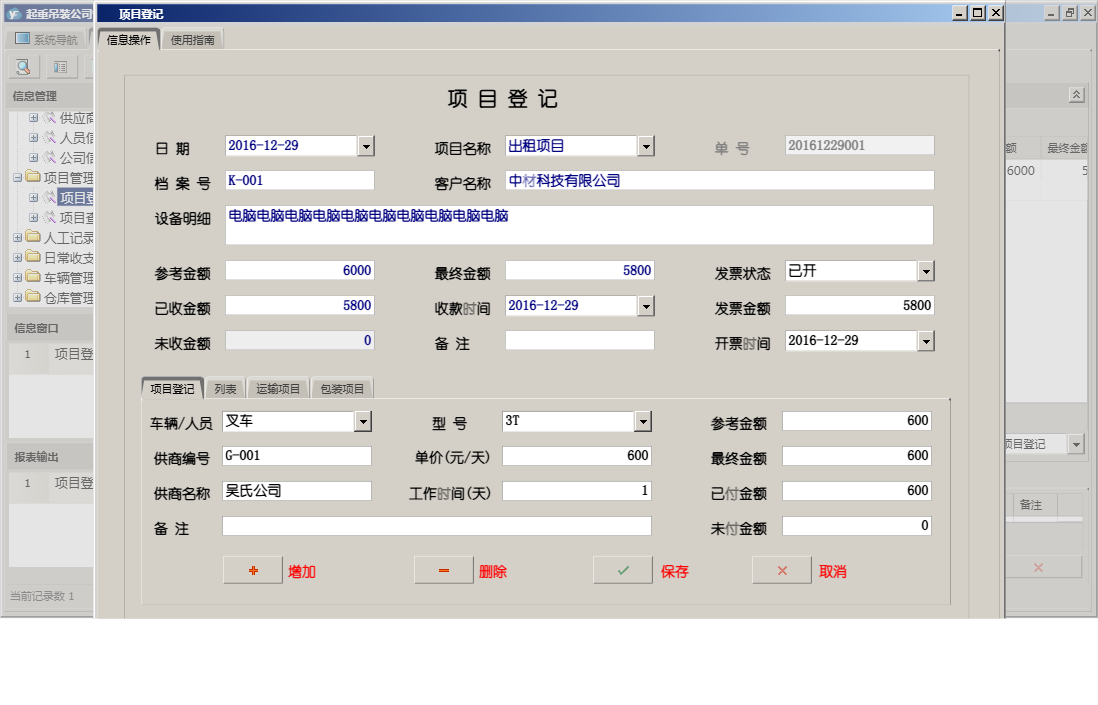The width and height of the screenshot is (1098, 705).
Task: Collapse panel with double-chevron icon
Action: (x=1076, y=94)
